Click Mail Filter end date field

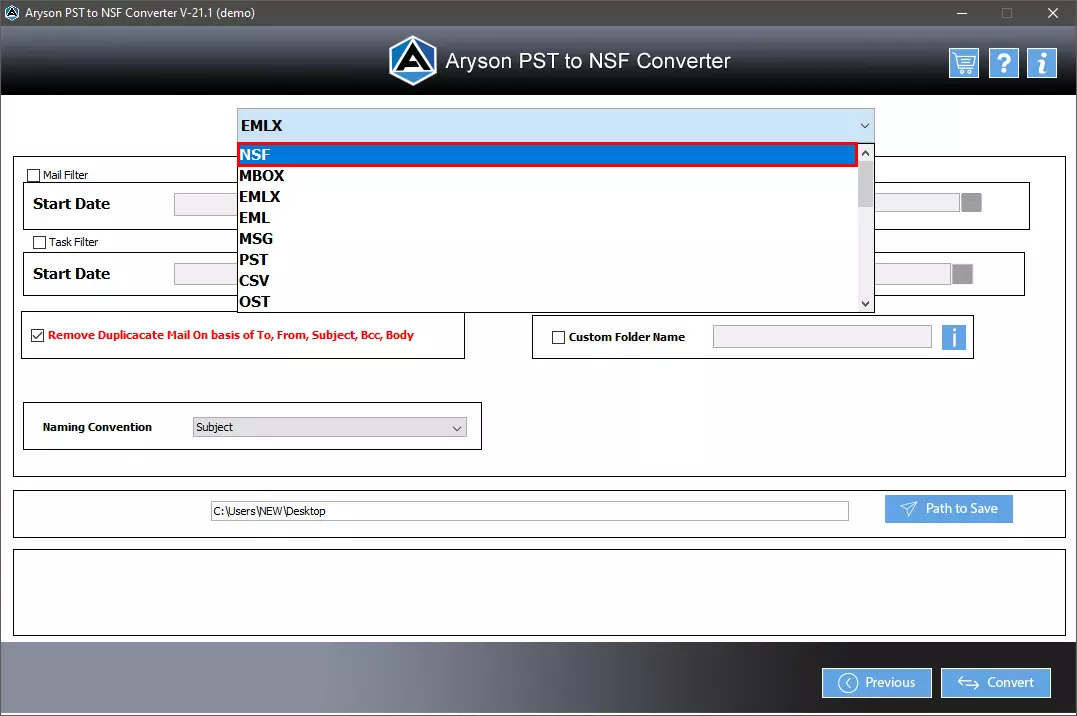917,202
